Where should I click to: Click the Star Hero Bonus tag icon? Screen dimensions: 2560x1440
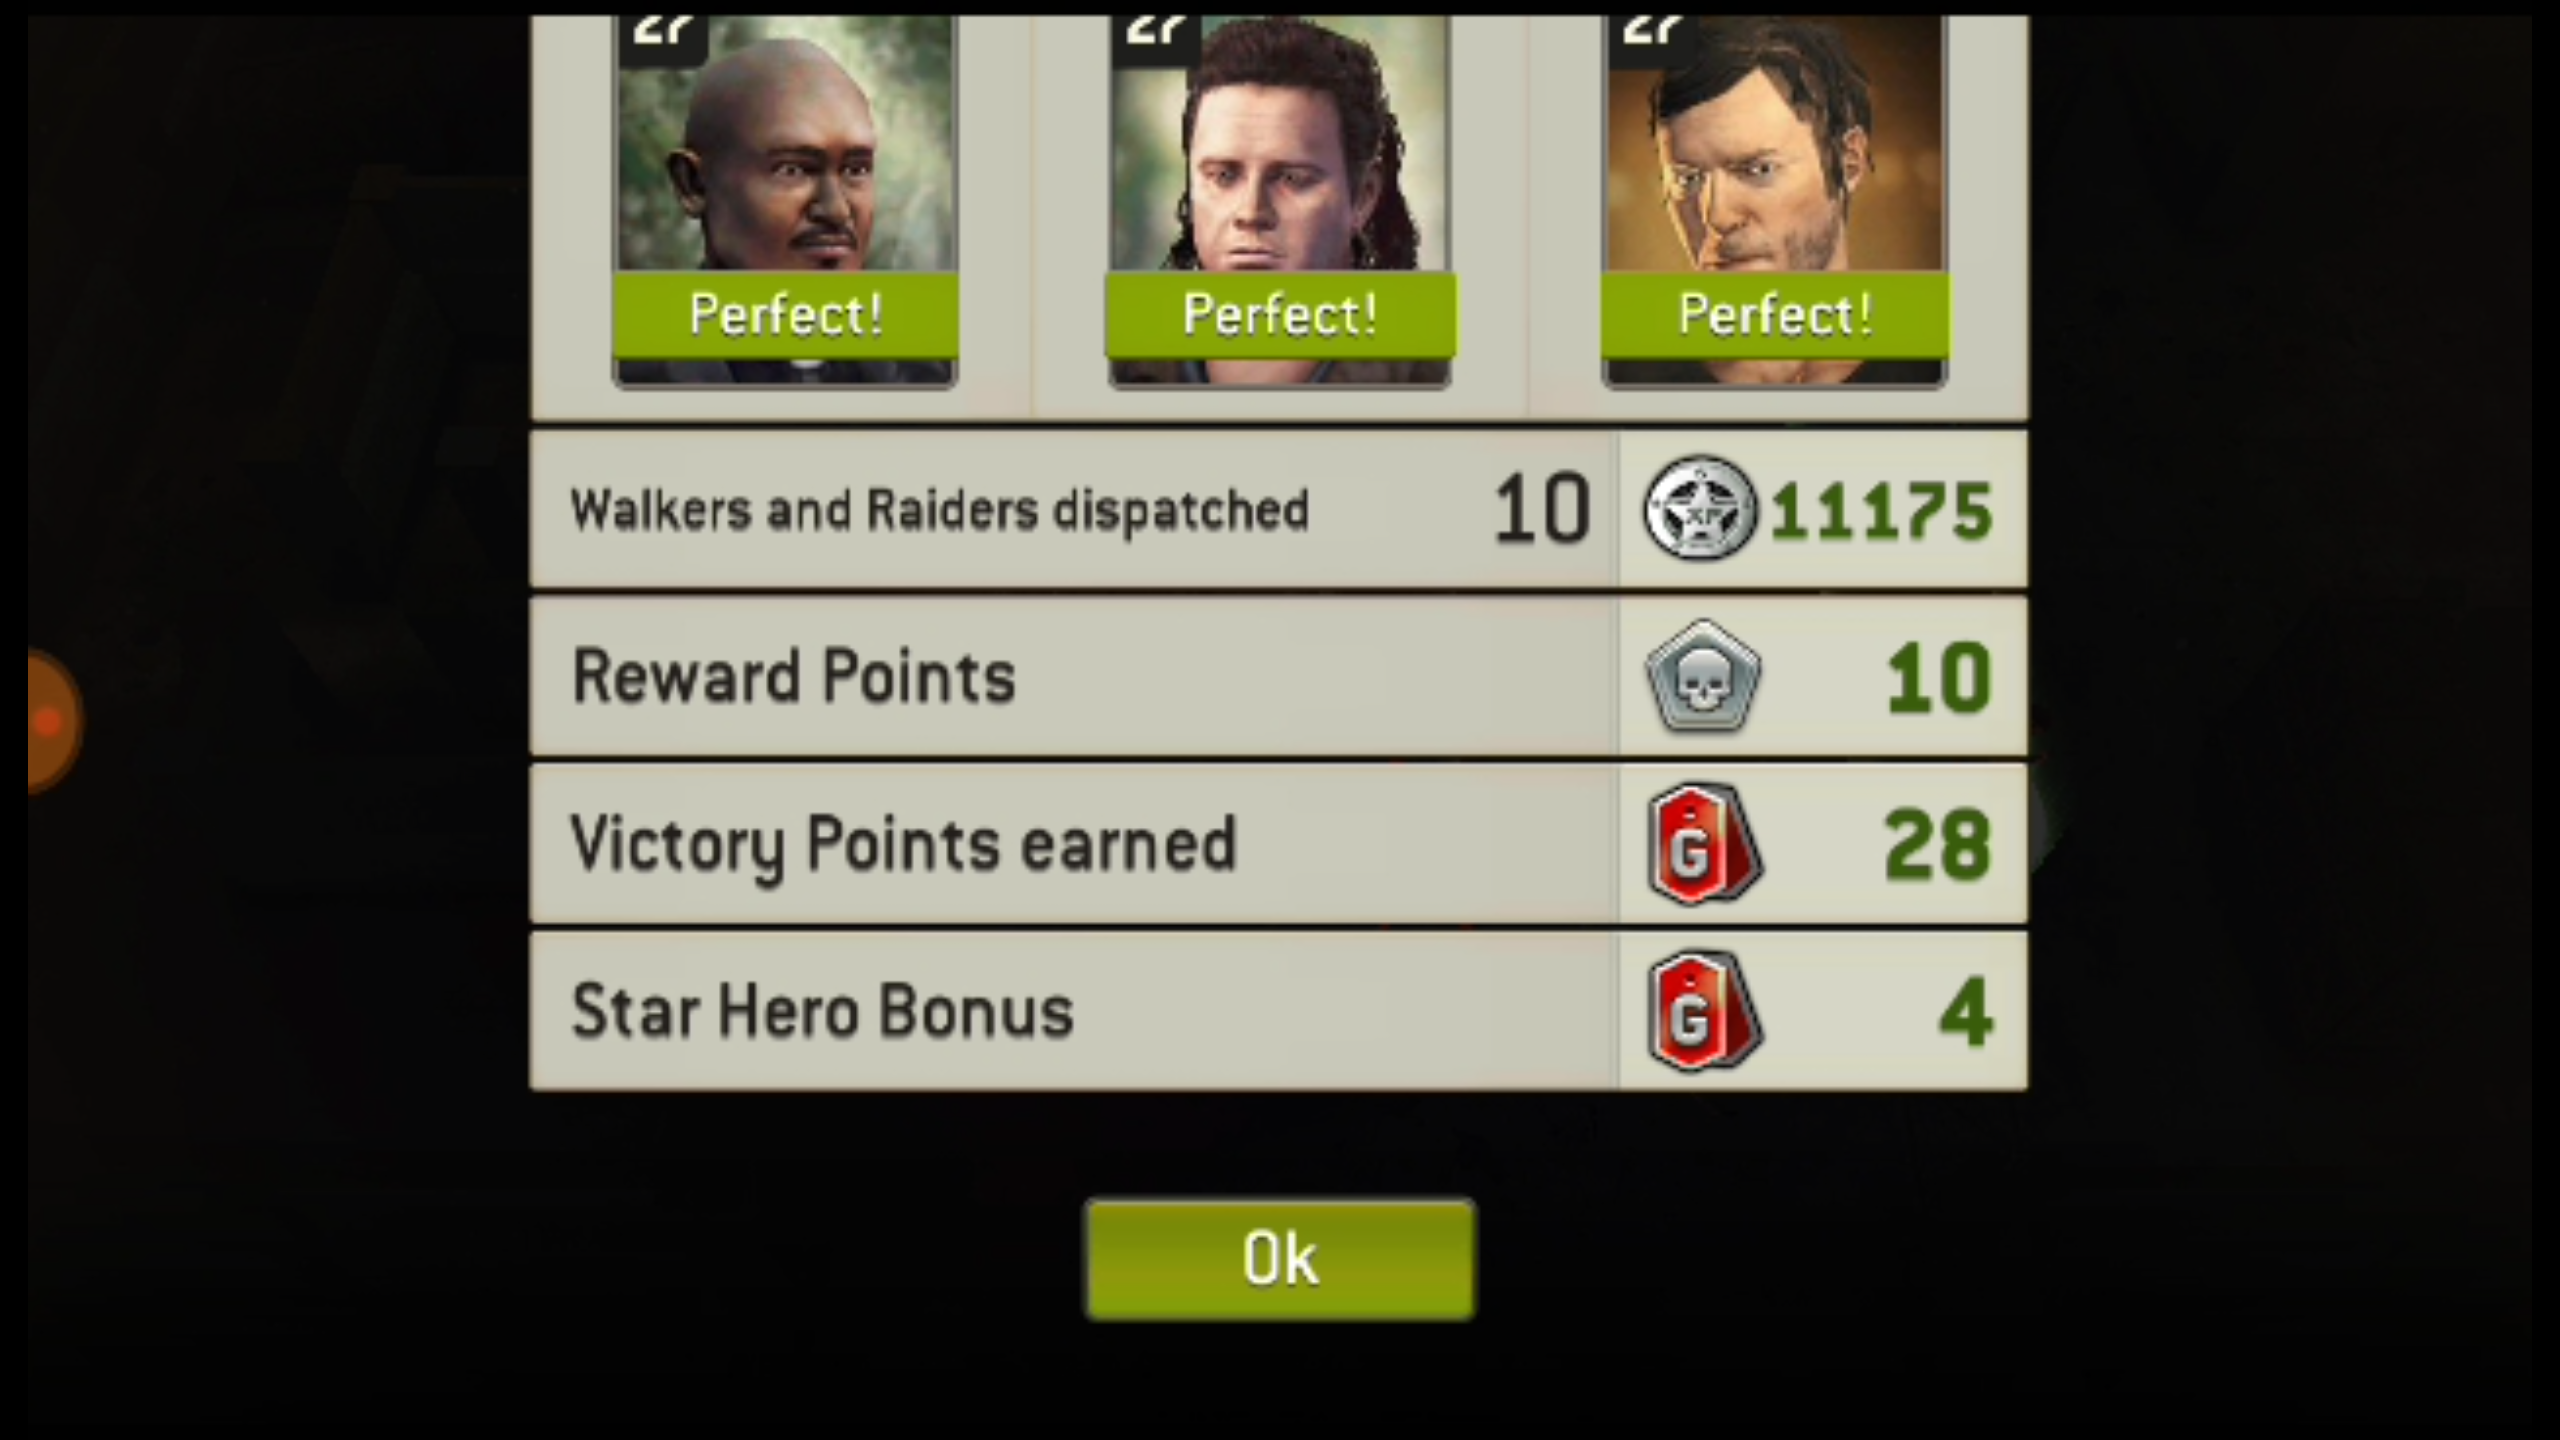coord(1703,1011)
